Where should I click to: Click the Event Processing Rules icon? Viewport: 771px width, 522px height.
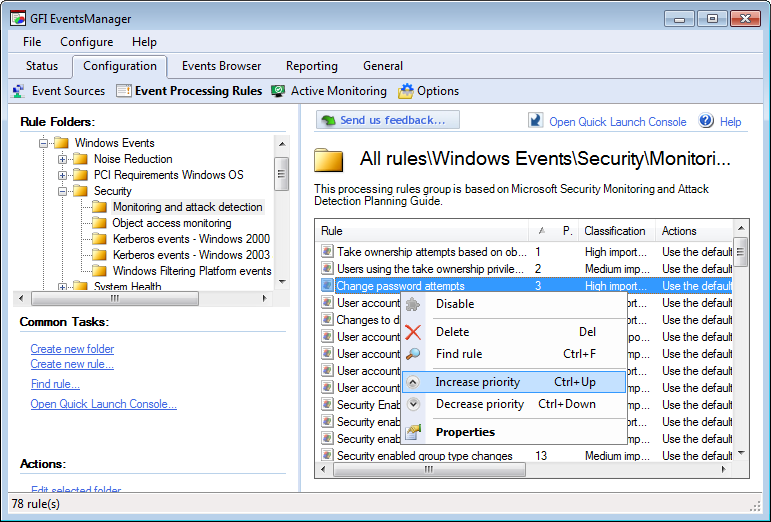123,91
